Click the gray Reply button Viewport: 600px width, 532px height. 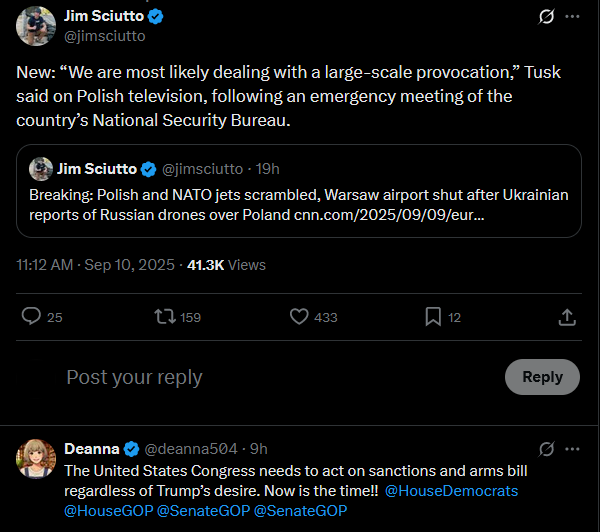(x=542, y=377)
